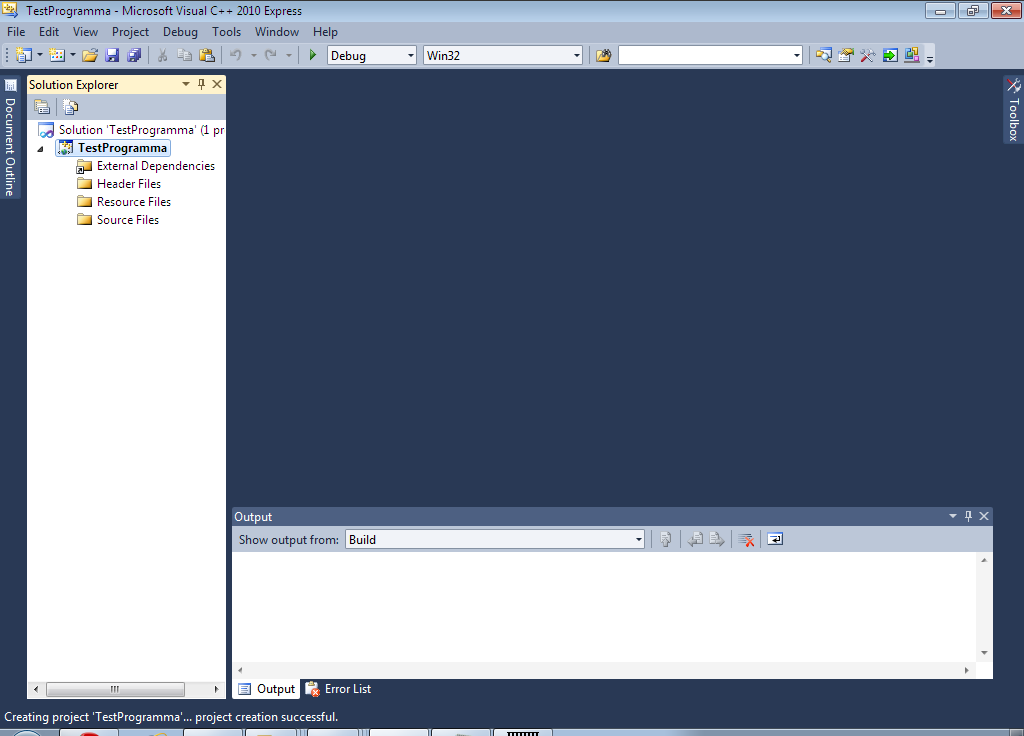Open Solution Explorer via toolbar icon

click(x=824, y=56)
